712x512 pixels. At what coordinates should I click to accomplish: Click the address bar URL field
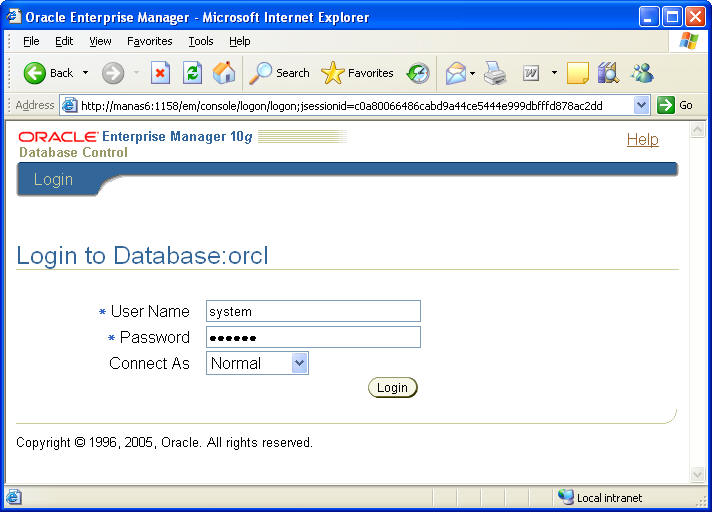tap(356, 106)
